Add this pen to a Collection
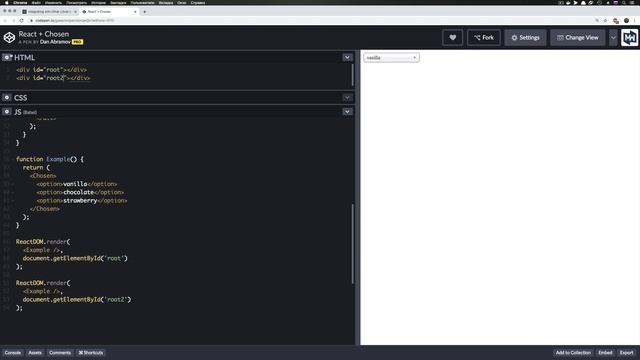The width and height of the screenshot is (640, 360). (573, 353)
